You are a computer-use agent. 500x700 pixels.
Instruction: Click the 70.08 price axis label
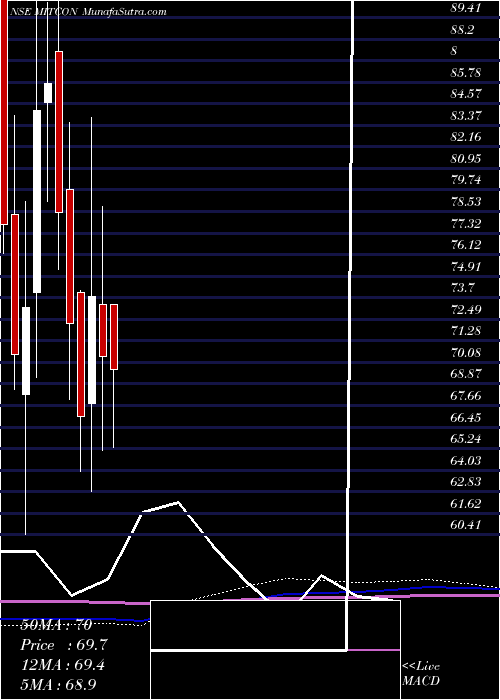point(466,353)
